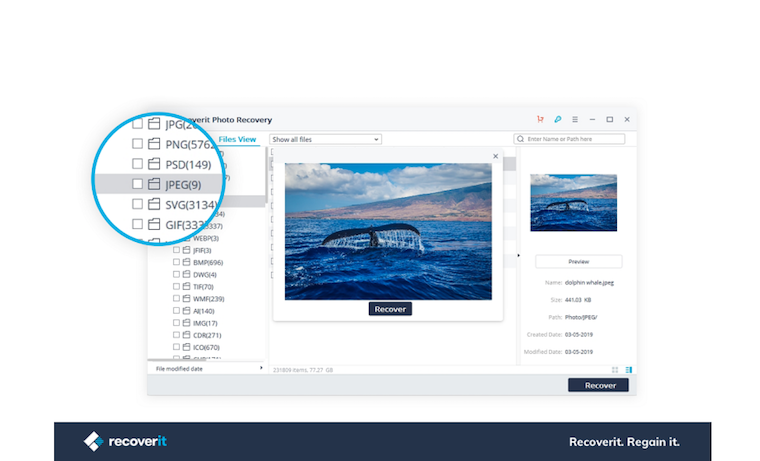Click the Preview button under the thumbnail
The width and height of the screenshot is (760, 461).
pyautogui.click(x=579, y=262)
